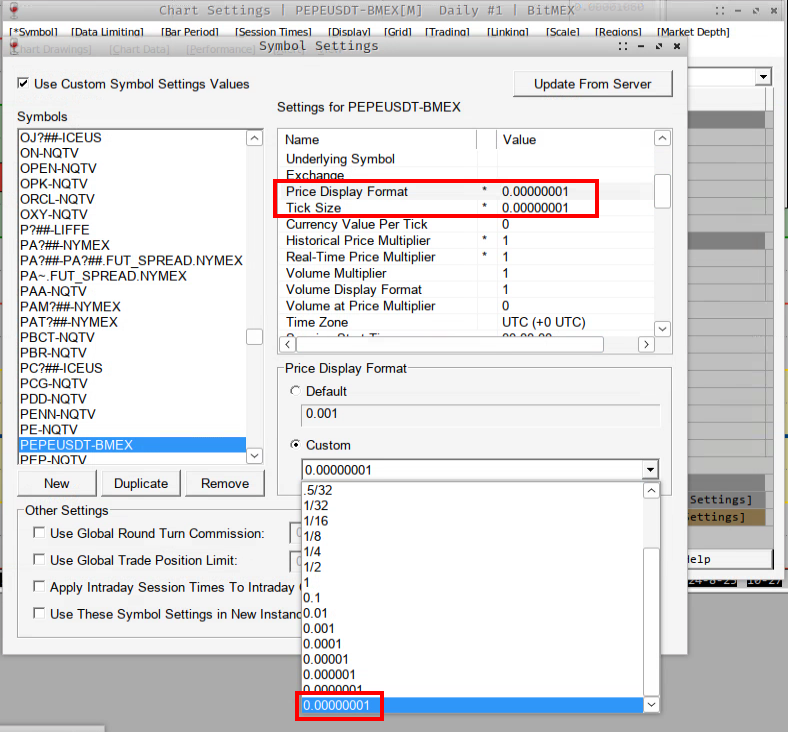Open the Display tab
788x732 pixels.
[x=349, y=32]
